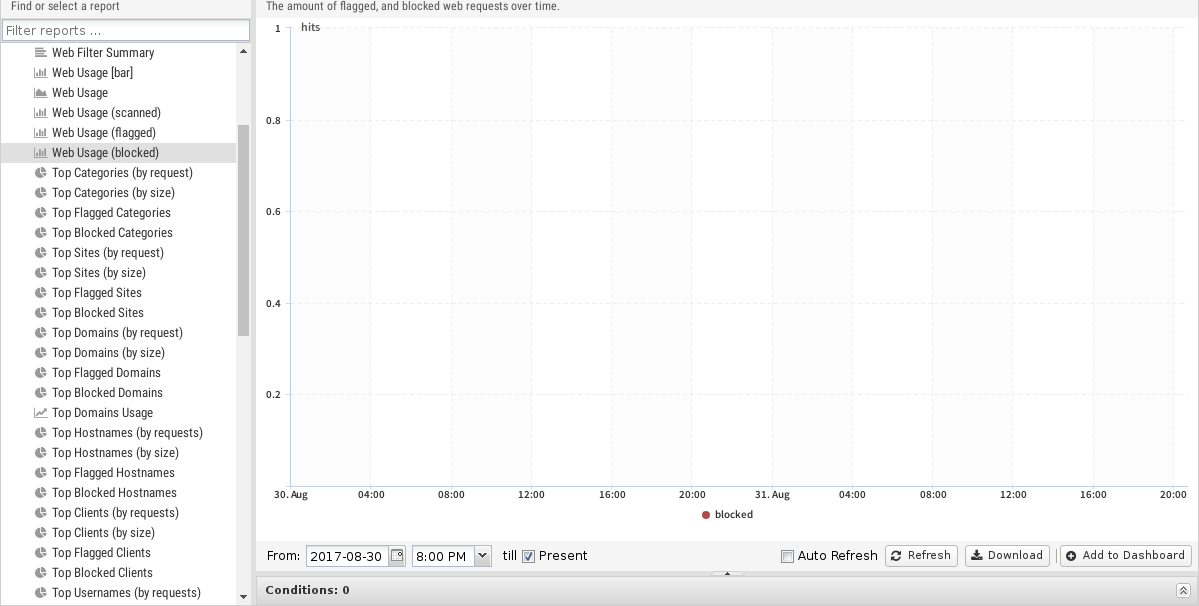Image resolution: width=1199 pixels, height=606 pixels.
Task: Click the report list scroll-up arrow
Action: pos(243,51)
